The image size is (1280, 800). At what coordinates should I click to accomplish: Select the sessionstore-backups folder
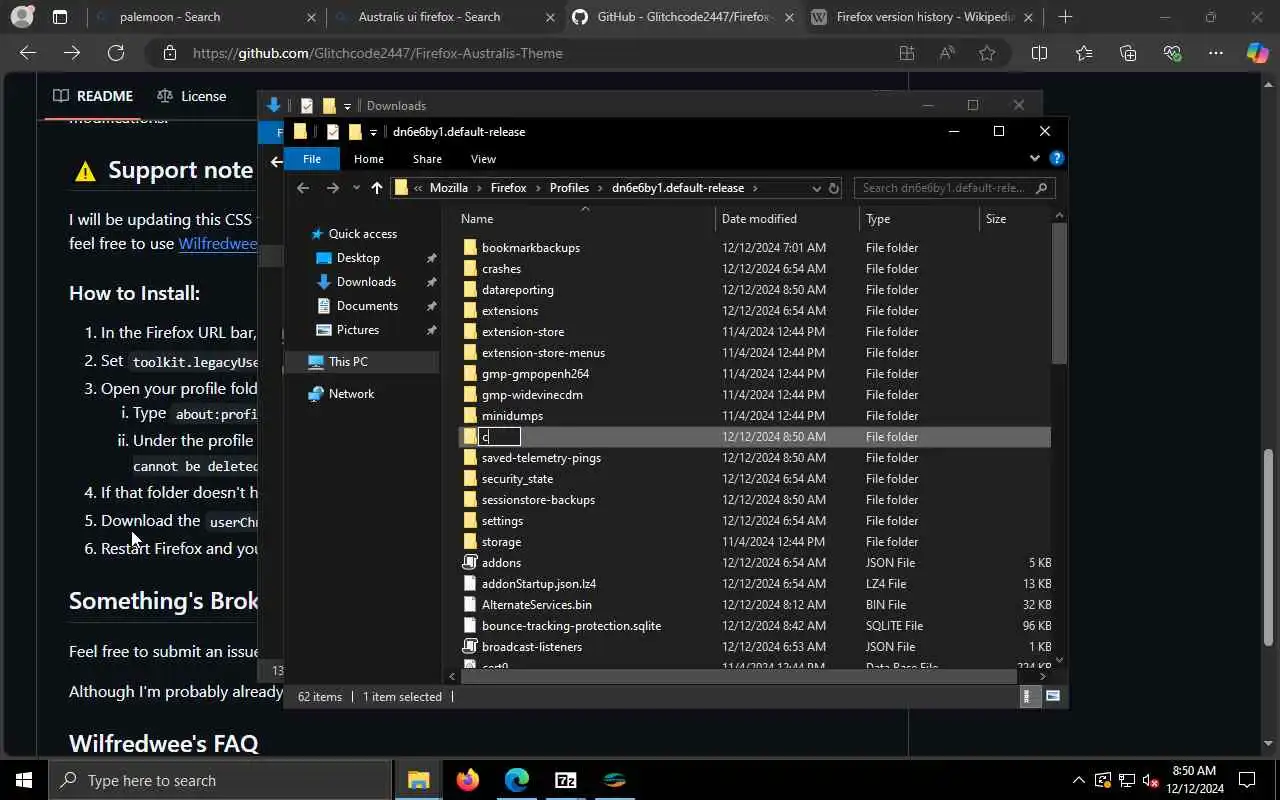click(x=538, y=499)
